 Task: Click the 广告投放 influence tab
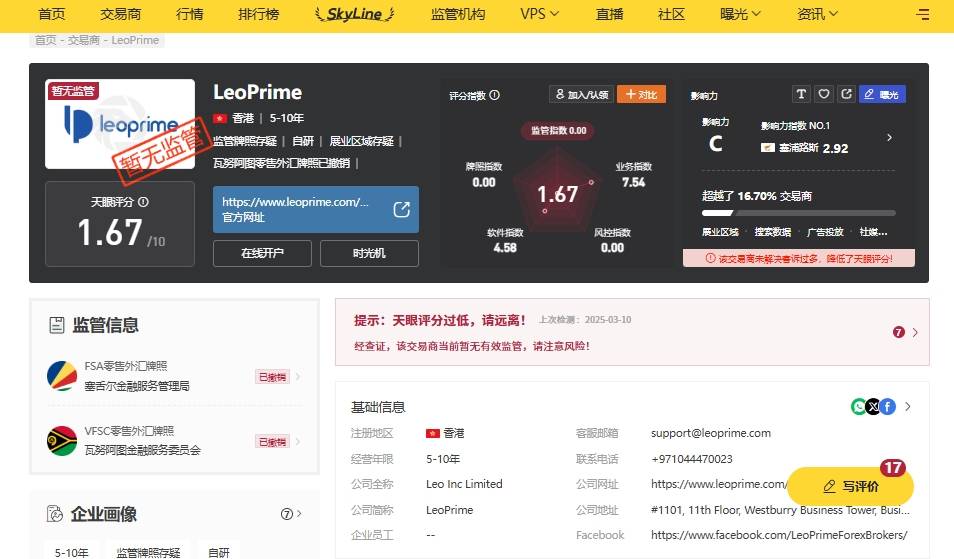825,232
